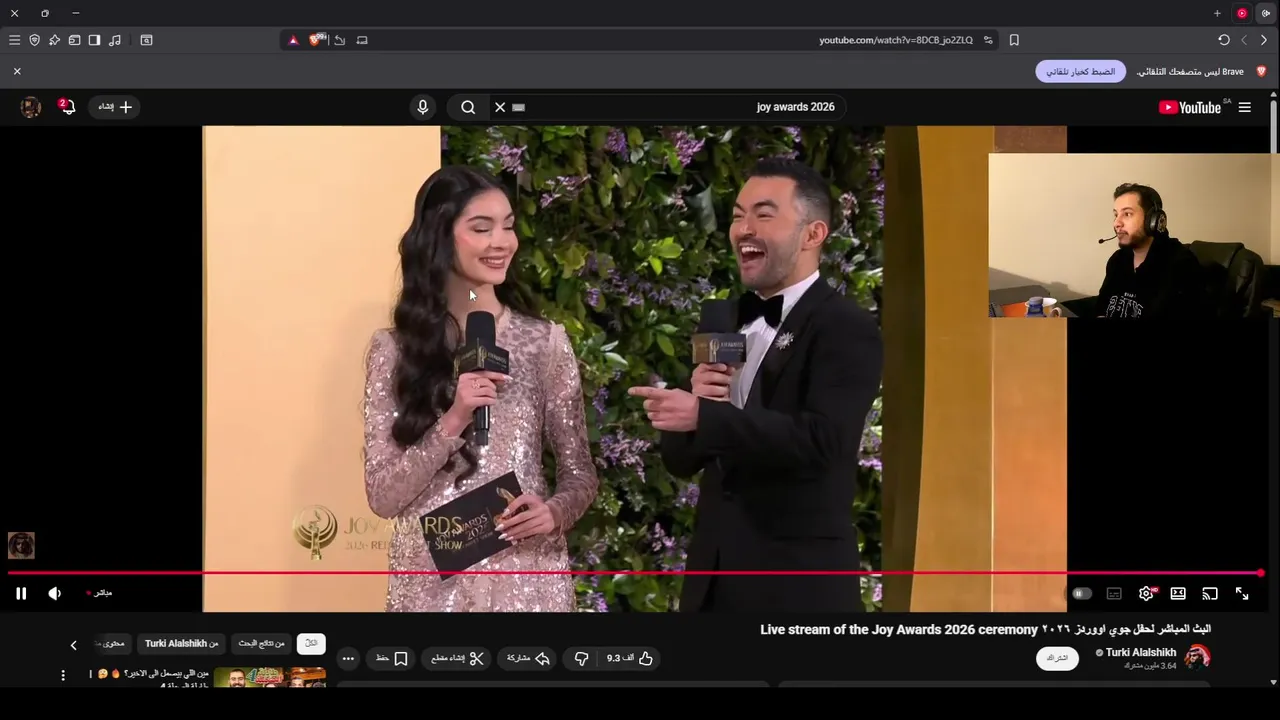
Task: Search with your voice microphone button
Action: (423, 107)
